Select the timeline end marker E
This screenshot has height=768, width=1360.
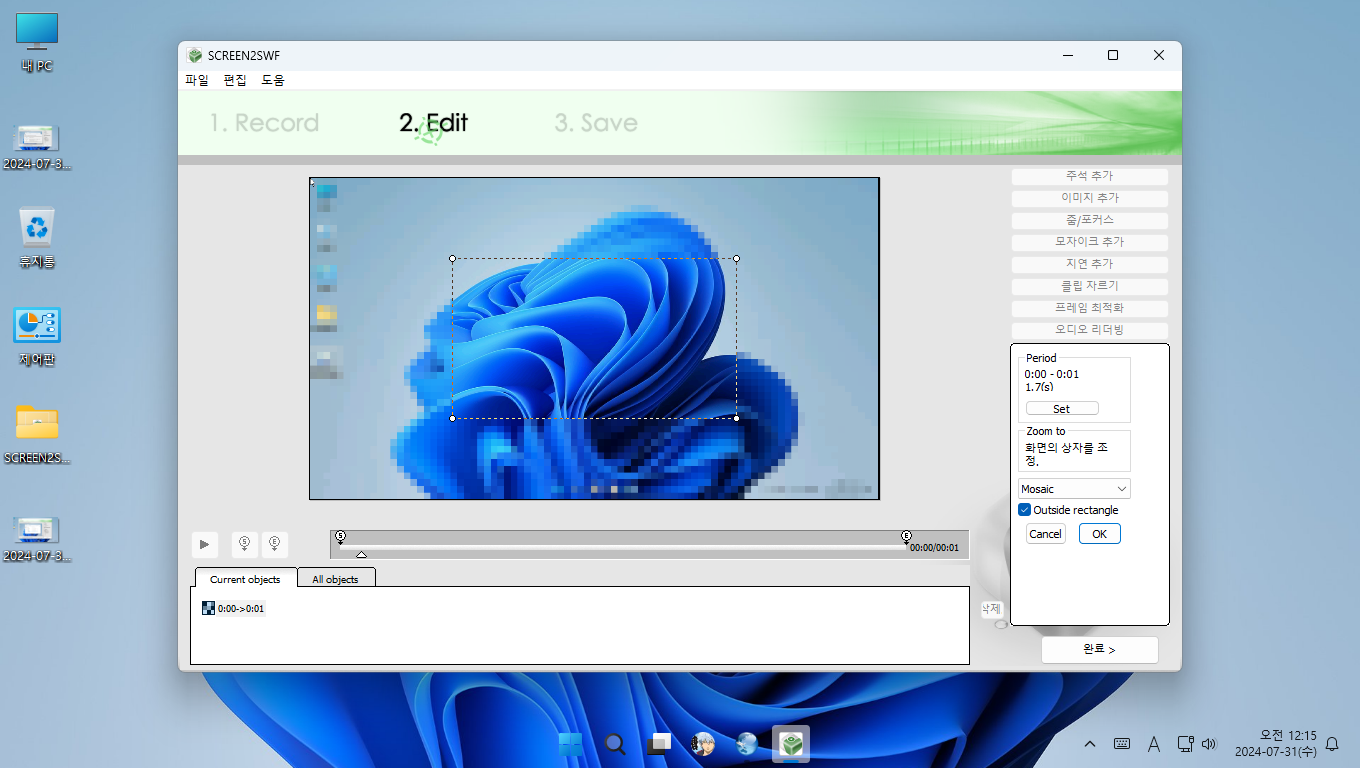(906, 537)
